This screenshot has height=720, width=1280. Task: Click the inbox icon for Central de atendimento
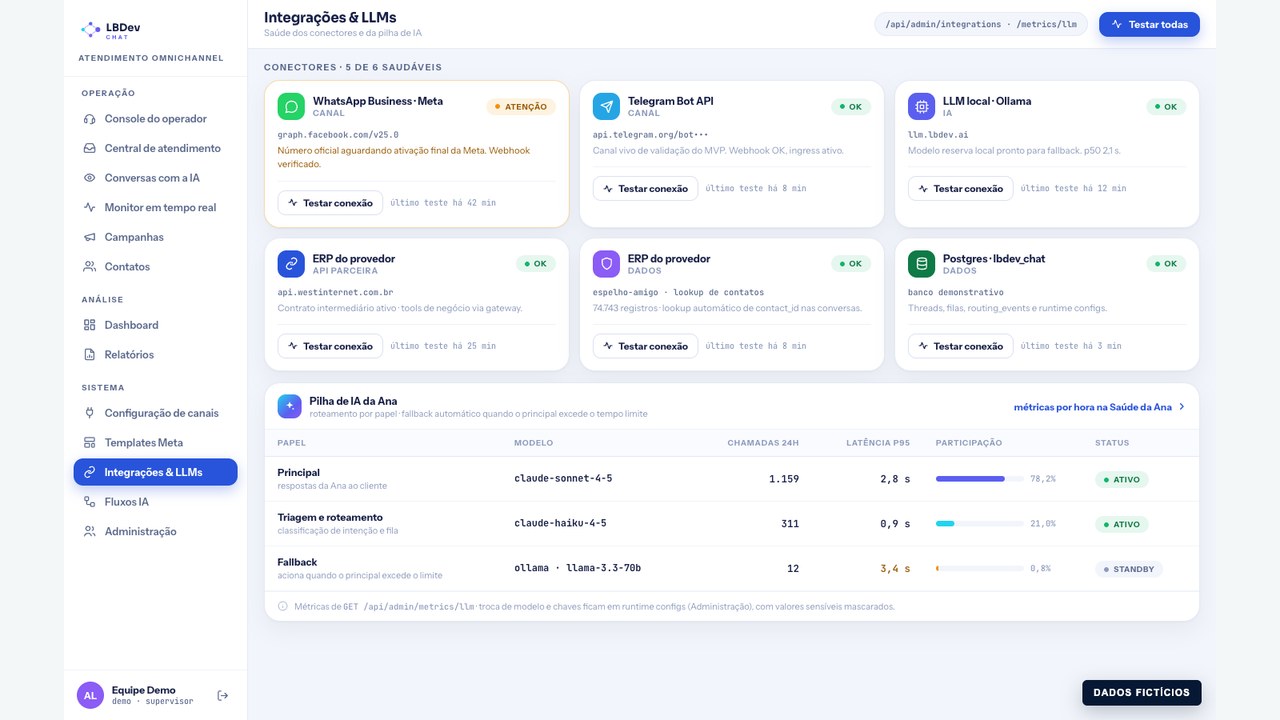pos(90,148)
